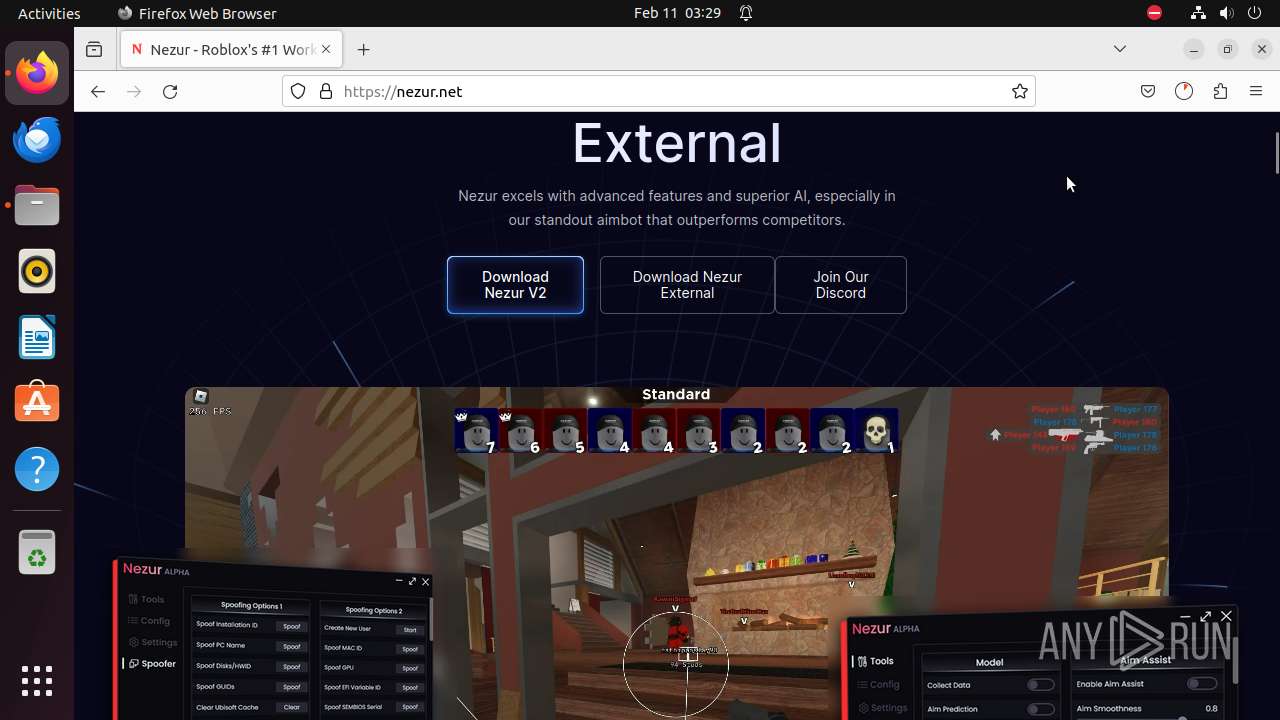Click Download Nezur External button
The width and height of the screenshot is (1280, 720).
click(x=687, y=285)
